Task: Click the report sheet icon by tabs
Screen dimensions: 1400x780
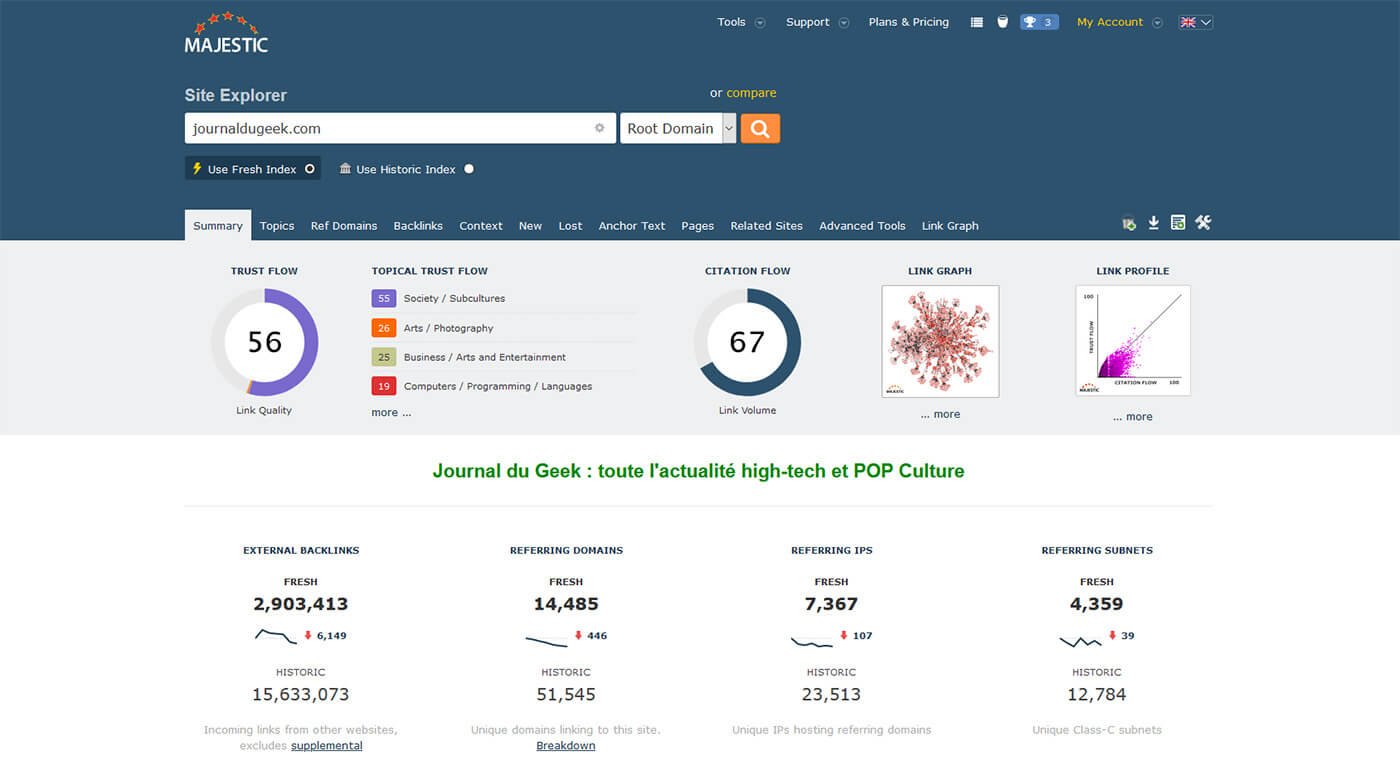Action: point(1178,223)
